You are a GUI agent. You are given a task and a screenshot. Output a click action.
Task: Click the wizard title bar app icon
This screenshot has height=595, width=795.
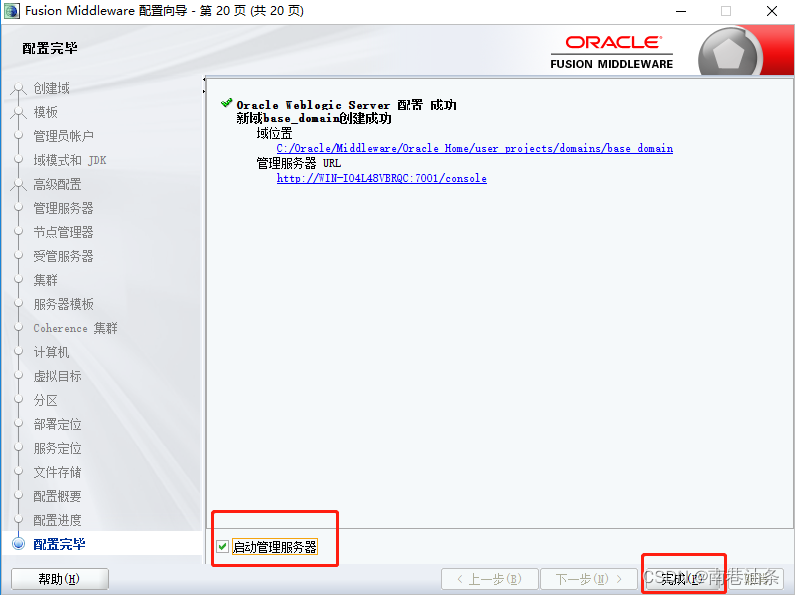point(11,11)
